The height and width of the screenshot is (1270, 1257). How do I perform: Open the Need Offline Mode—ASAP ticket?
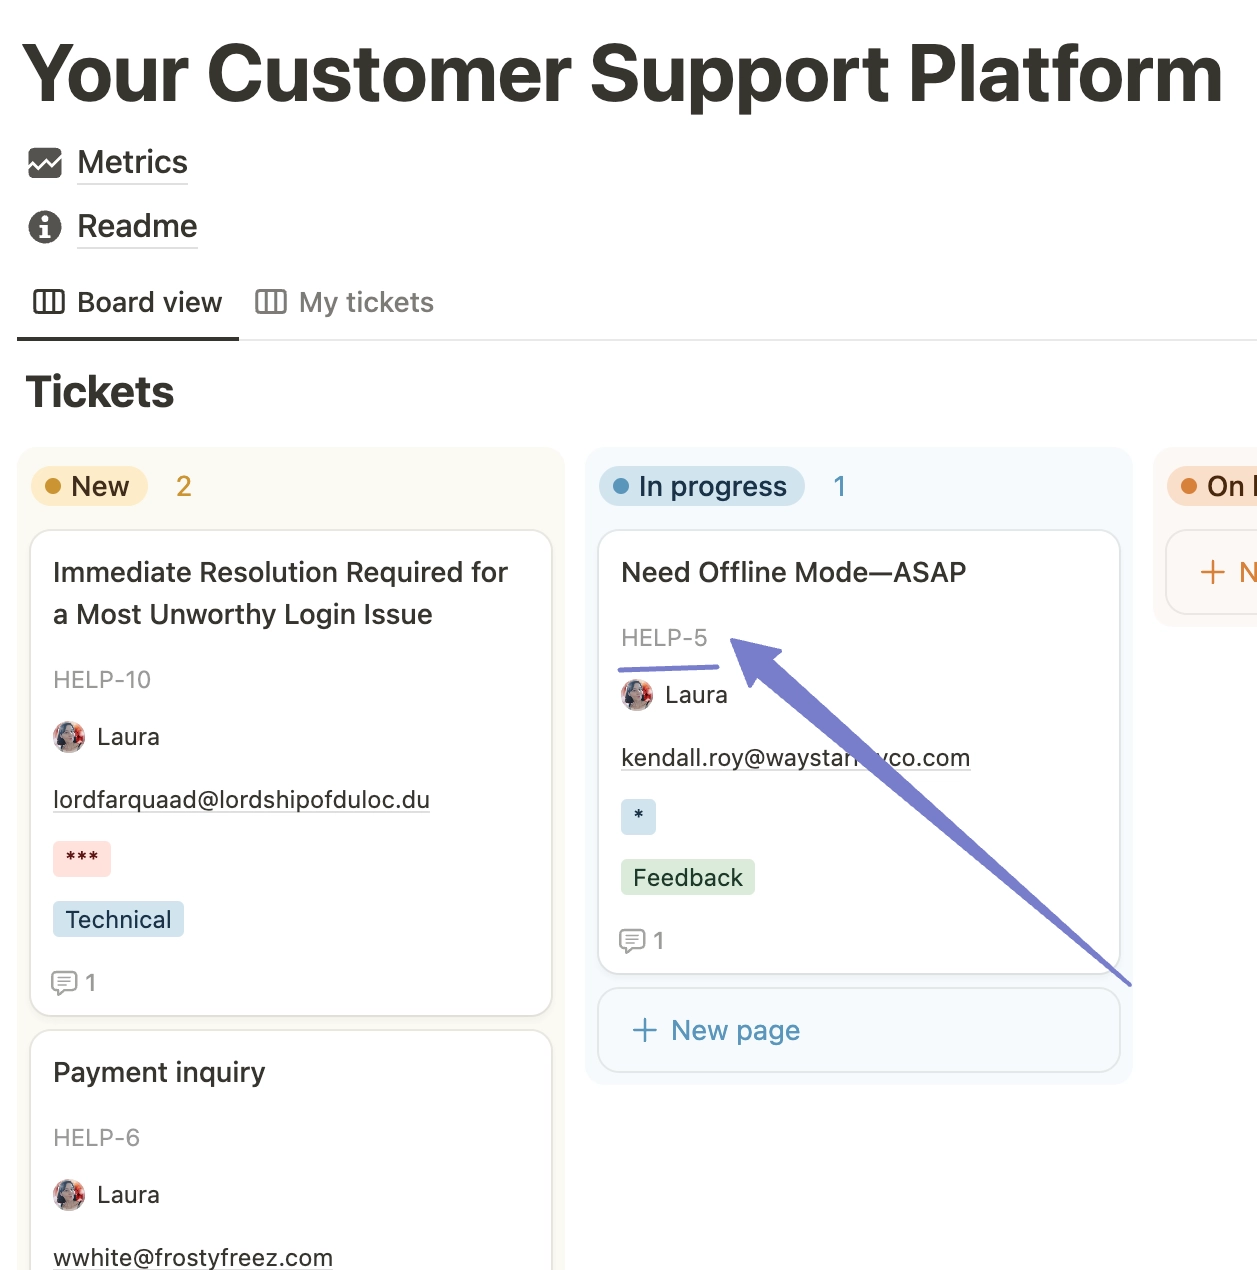point(794,572)
